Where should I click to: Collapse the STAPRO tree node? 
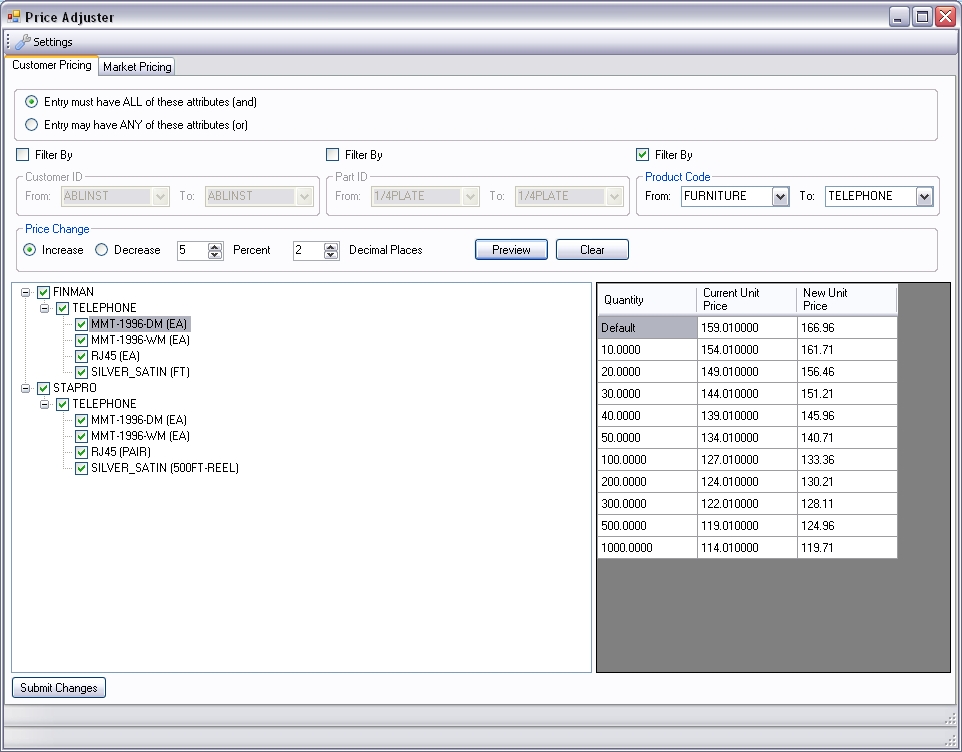(25, 388)
